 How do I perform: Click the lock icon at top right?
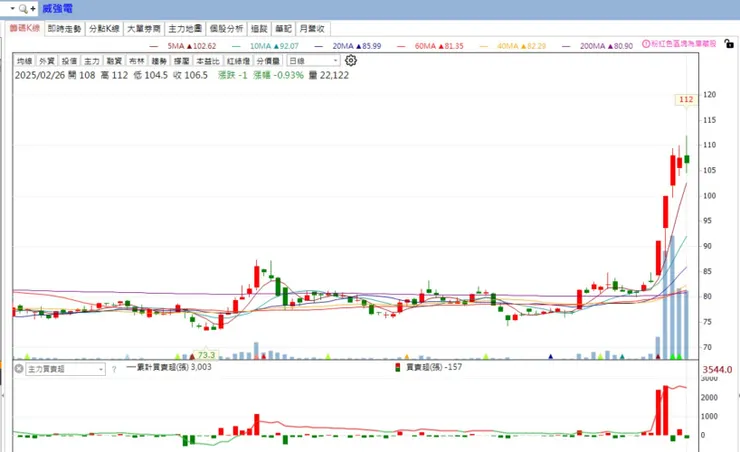pyautogui.click(x=729, y=44)
